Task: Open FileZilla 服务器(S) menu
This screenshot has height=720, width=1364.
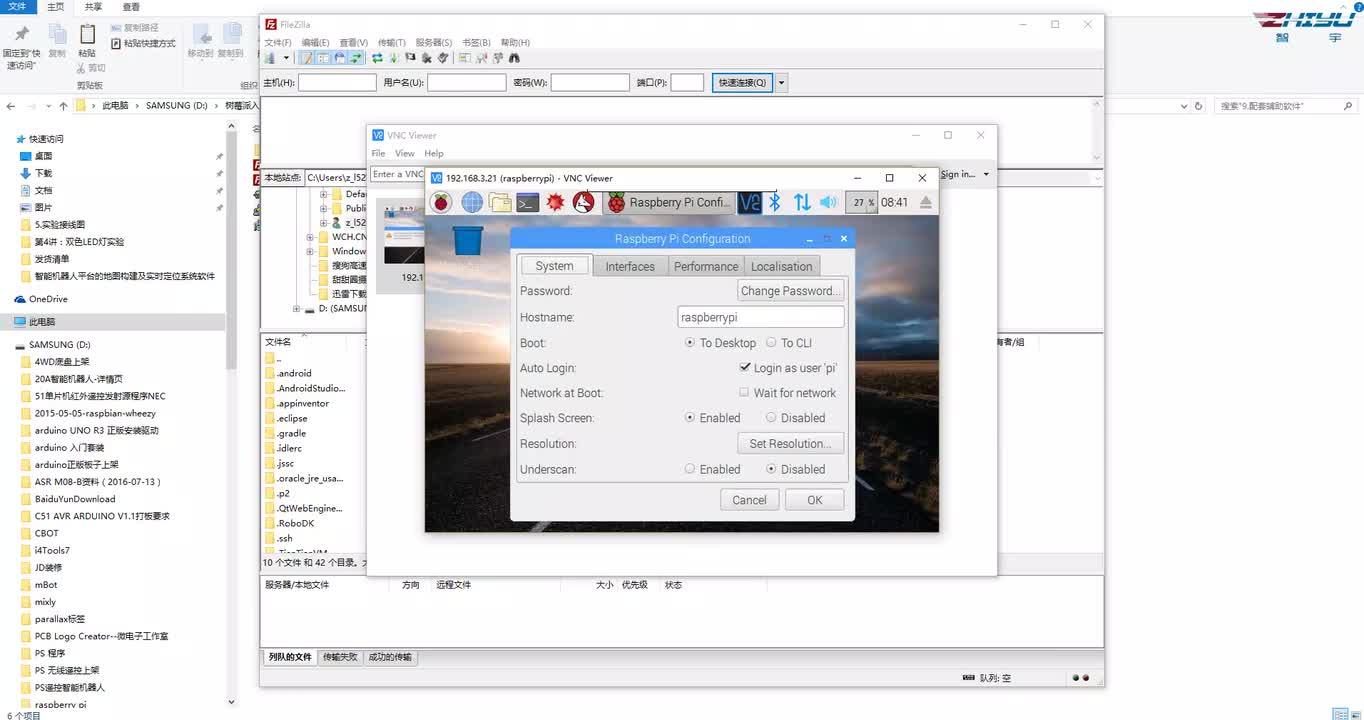Action: pyautogui.click(x=434, y=43)
